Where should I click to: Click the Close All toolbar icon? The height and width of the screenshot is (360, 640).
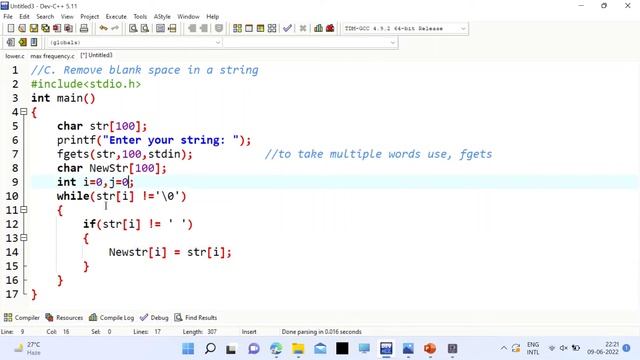click(x=69, y=28)
